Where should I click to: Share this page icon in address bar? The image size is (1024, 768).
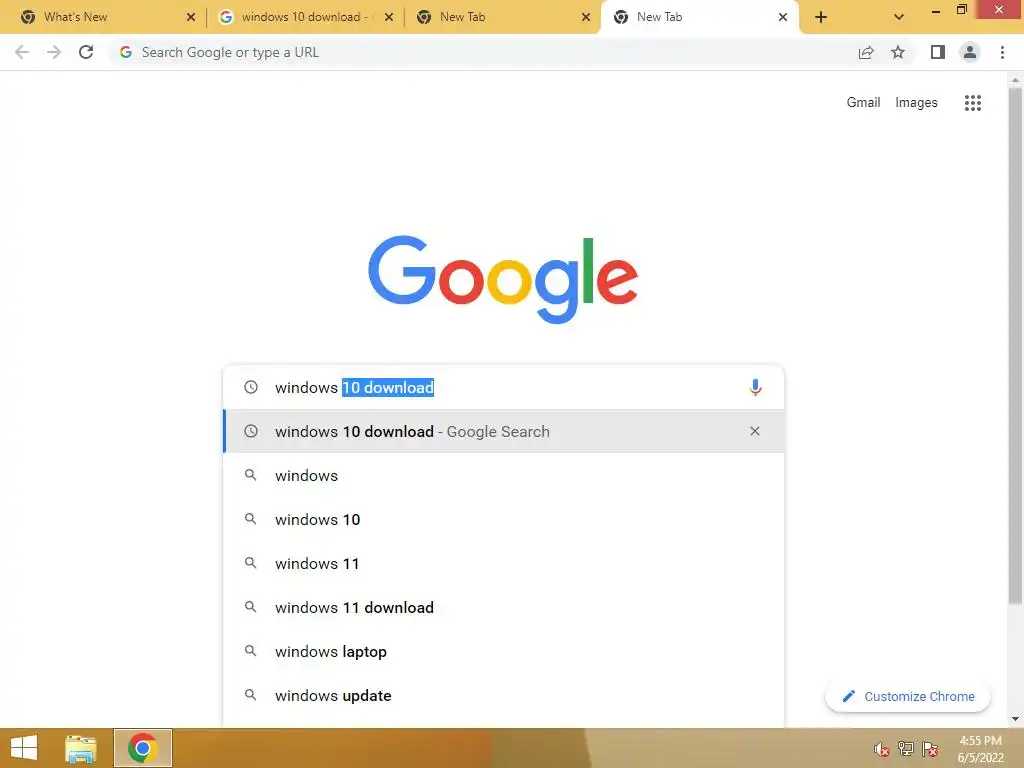coord(866,52)
